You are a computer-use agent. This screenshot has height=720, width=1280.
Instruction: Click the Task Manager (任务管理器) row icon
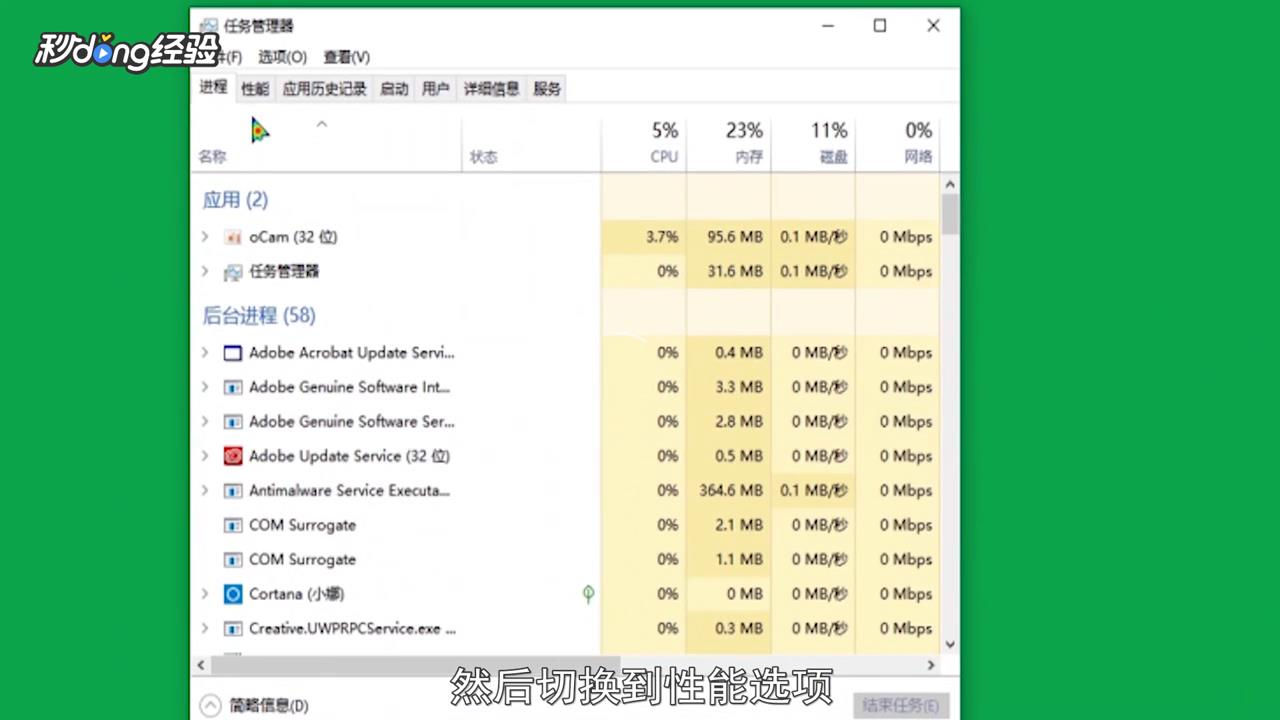coord(233,272)
